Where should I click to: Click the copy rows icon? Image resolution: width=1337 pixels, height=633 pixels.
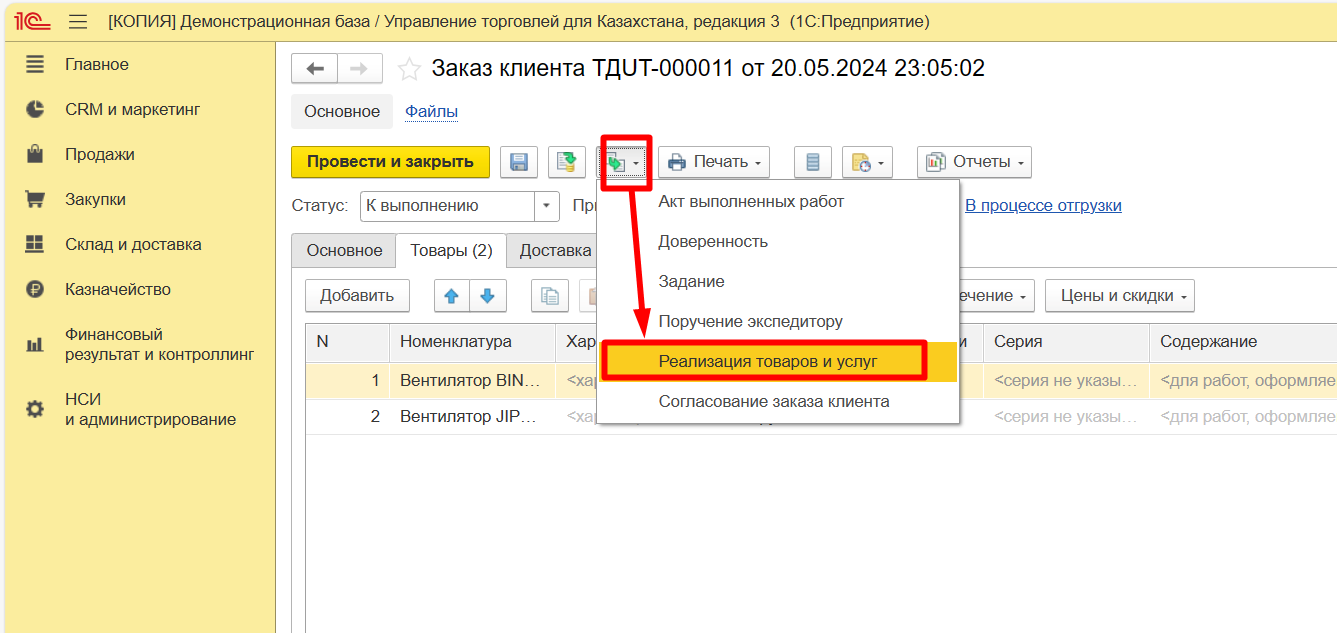(x=549, y=296)
